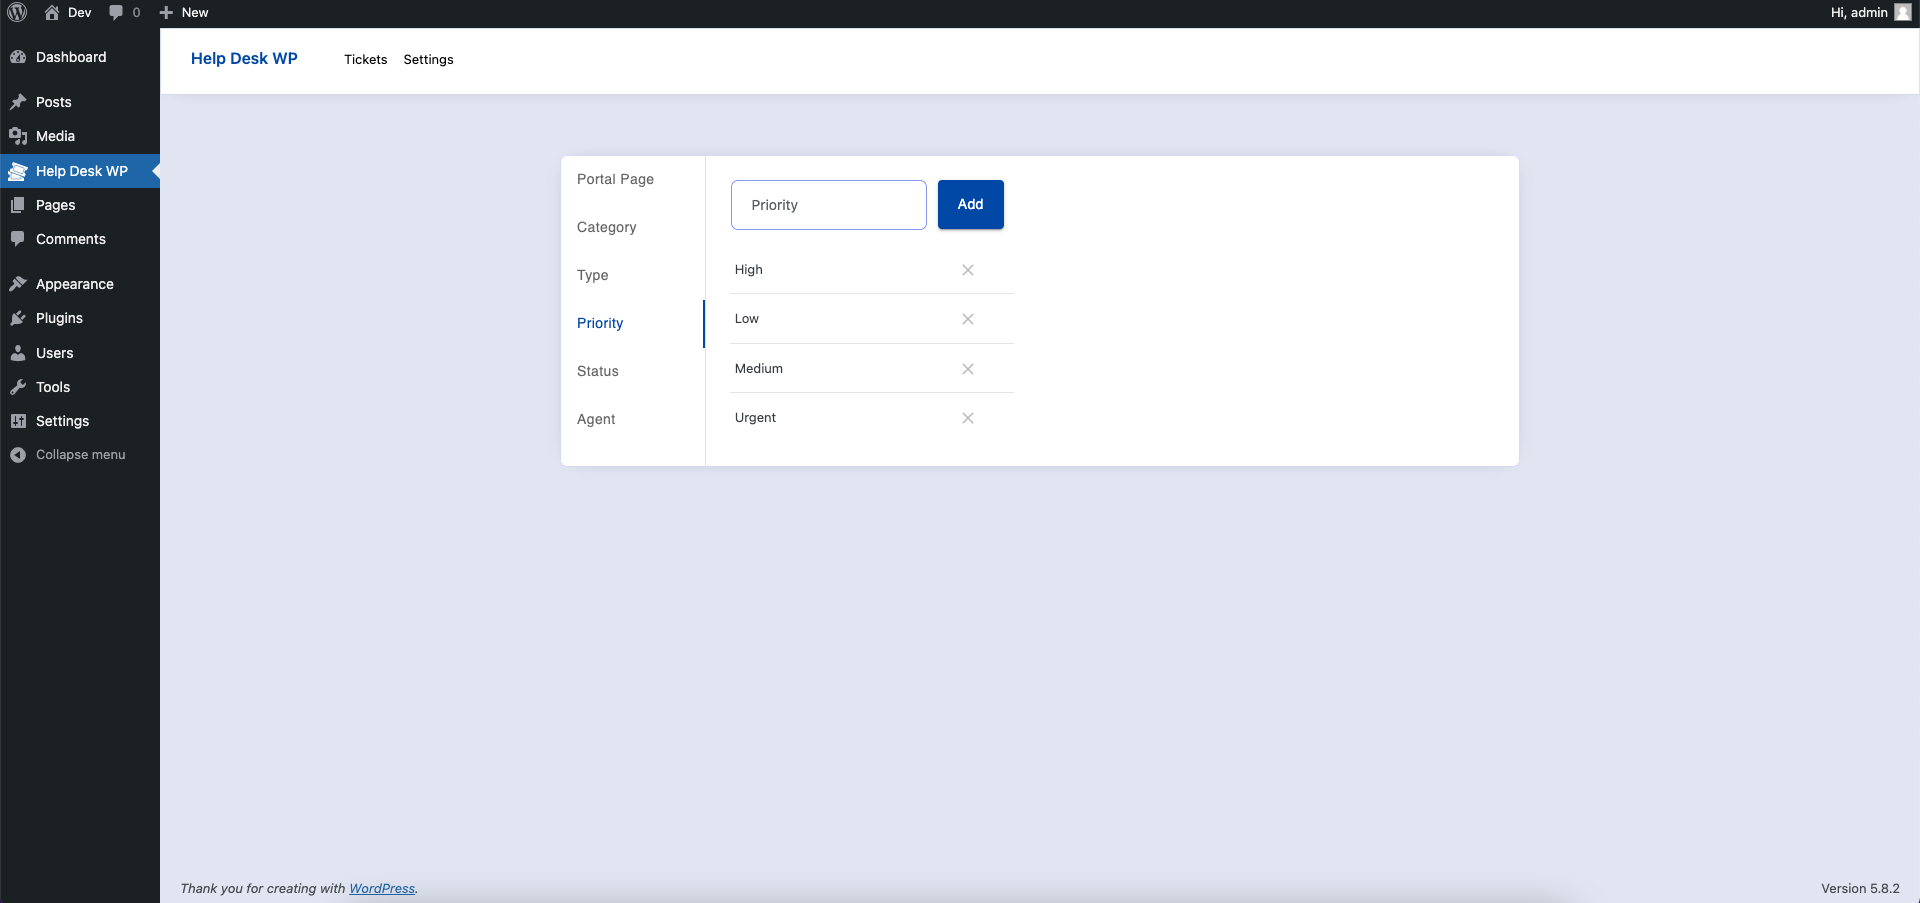
Task: Open the plugin Settings top menu
Action: 428,60
